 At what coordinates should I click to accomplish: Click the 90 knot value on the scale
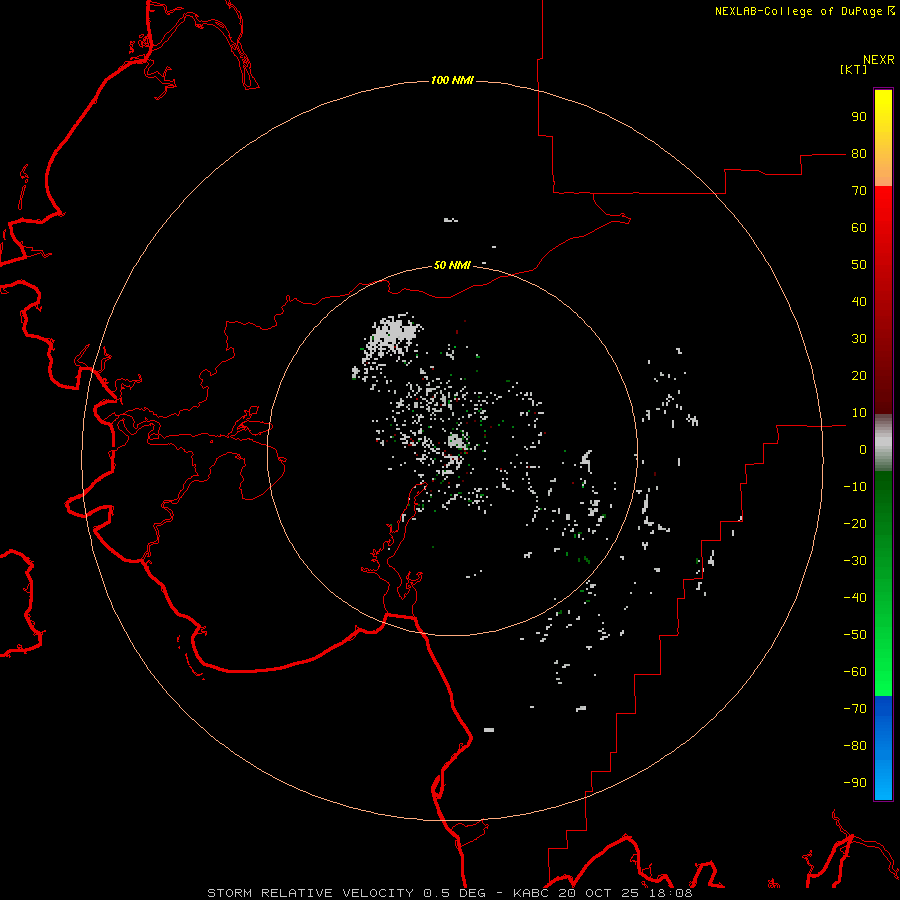859,117
